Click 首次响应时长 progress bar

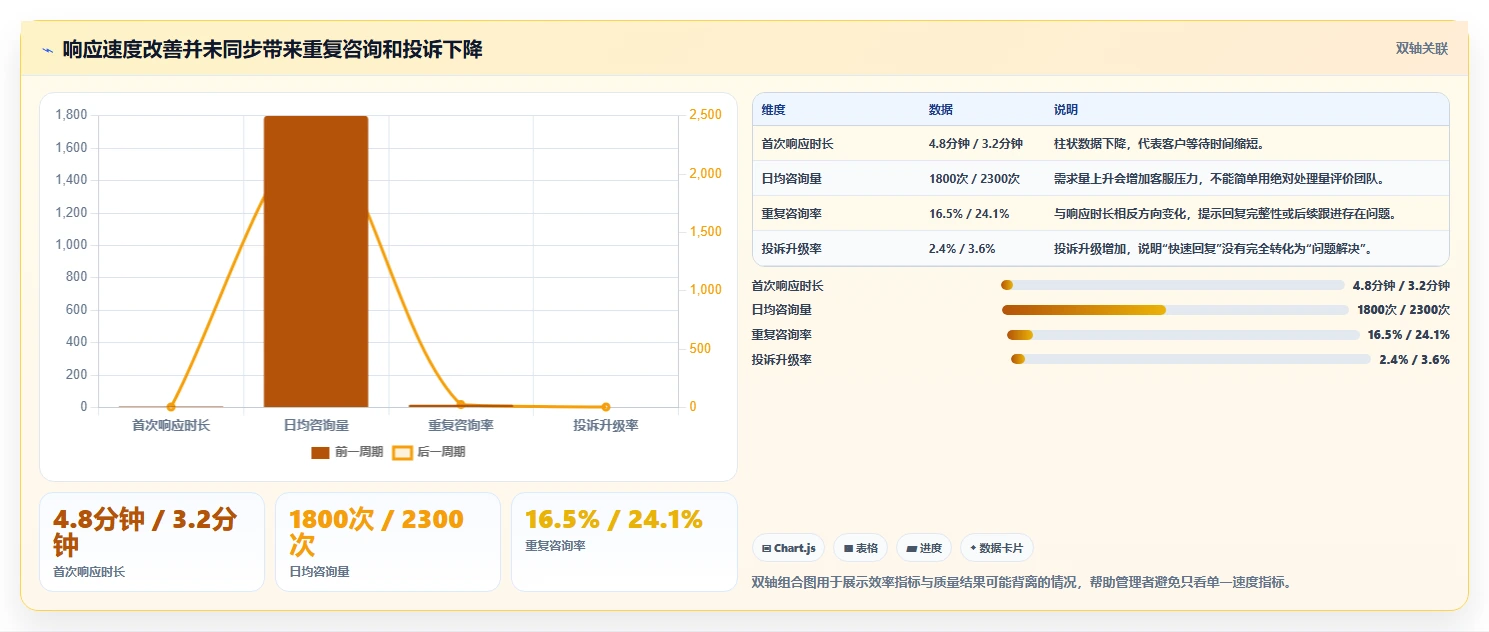tap(1172, 285)
